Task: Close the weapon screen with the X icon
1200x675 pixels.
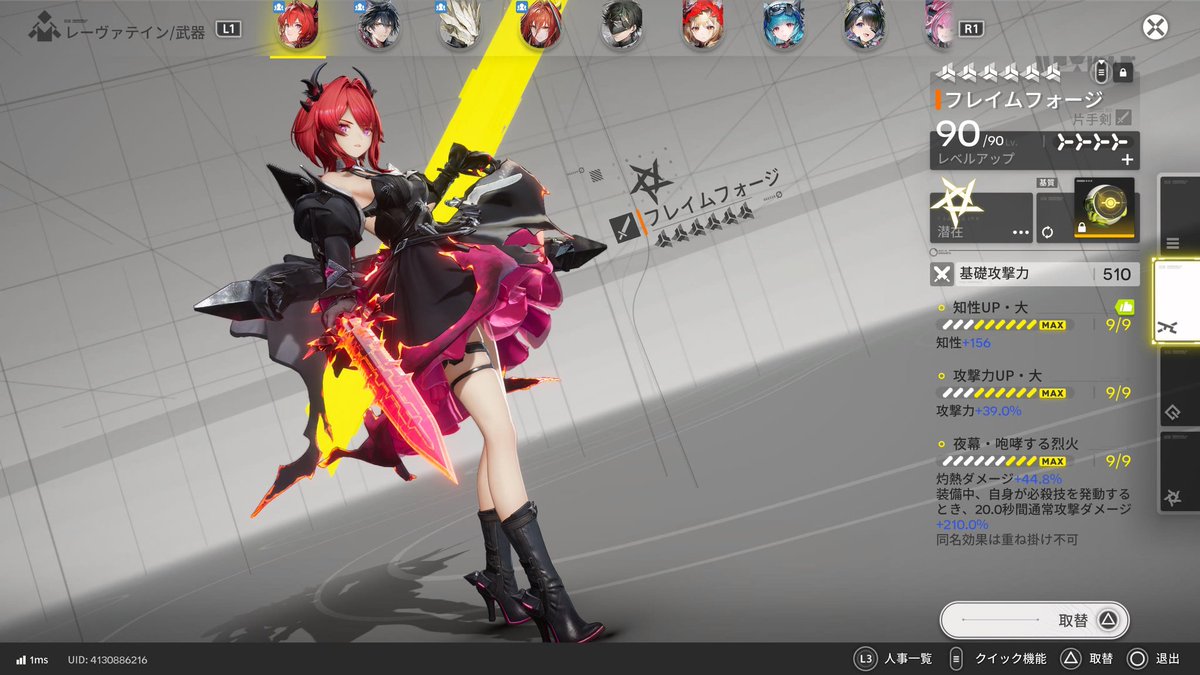Action: click(x=1155, y=28)
